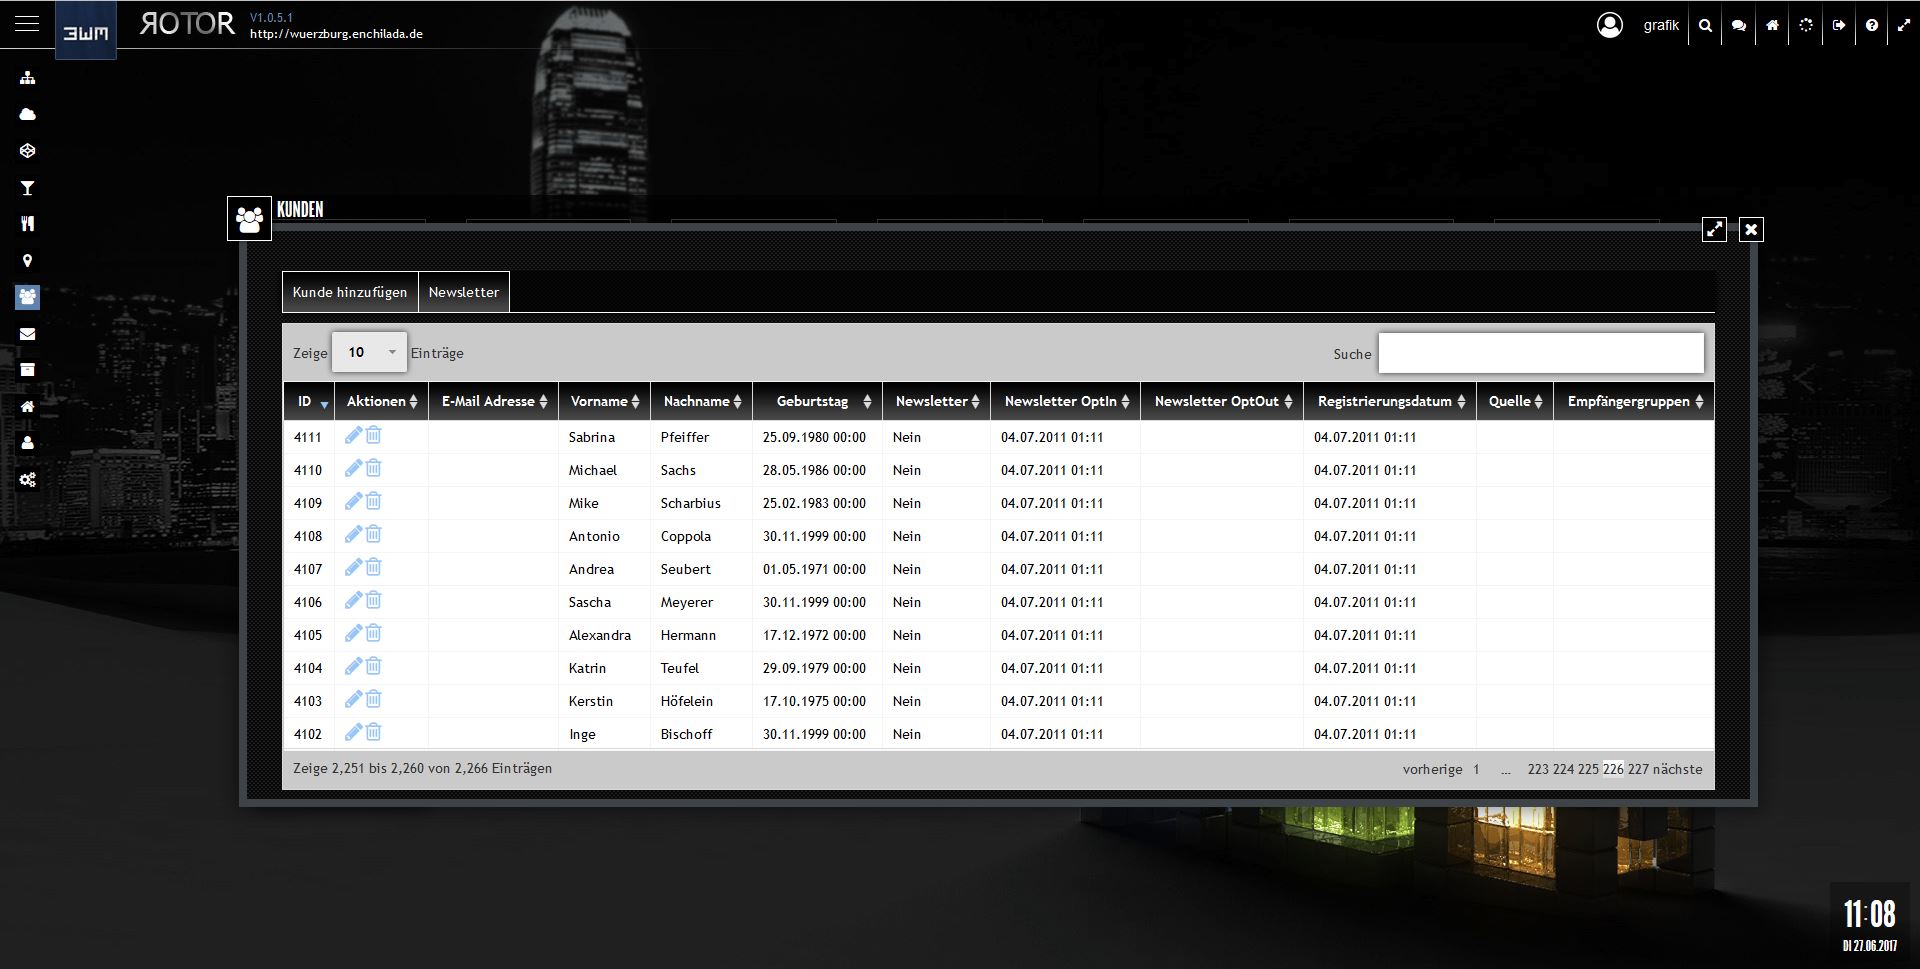The height and width of the screenshot is (969, 1920).
Task: Delete customer 4110 Michael Sachs trash icon
Action: click(x=373, y=468)
